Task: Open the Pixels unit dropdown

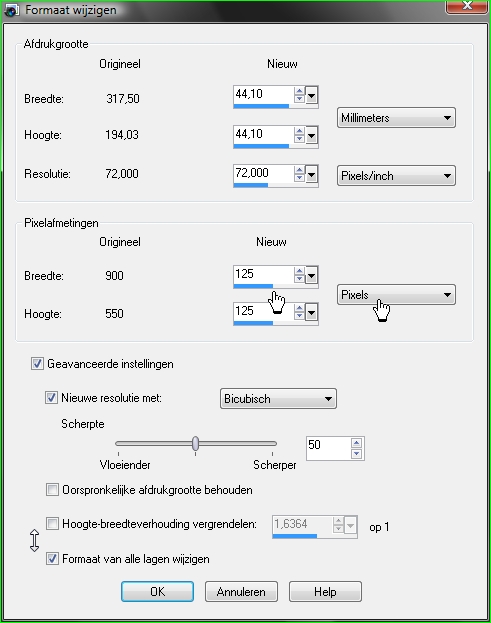Action: [x=396, y=295]
